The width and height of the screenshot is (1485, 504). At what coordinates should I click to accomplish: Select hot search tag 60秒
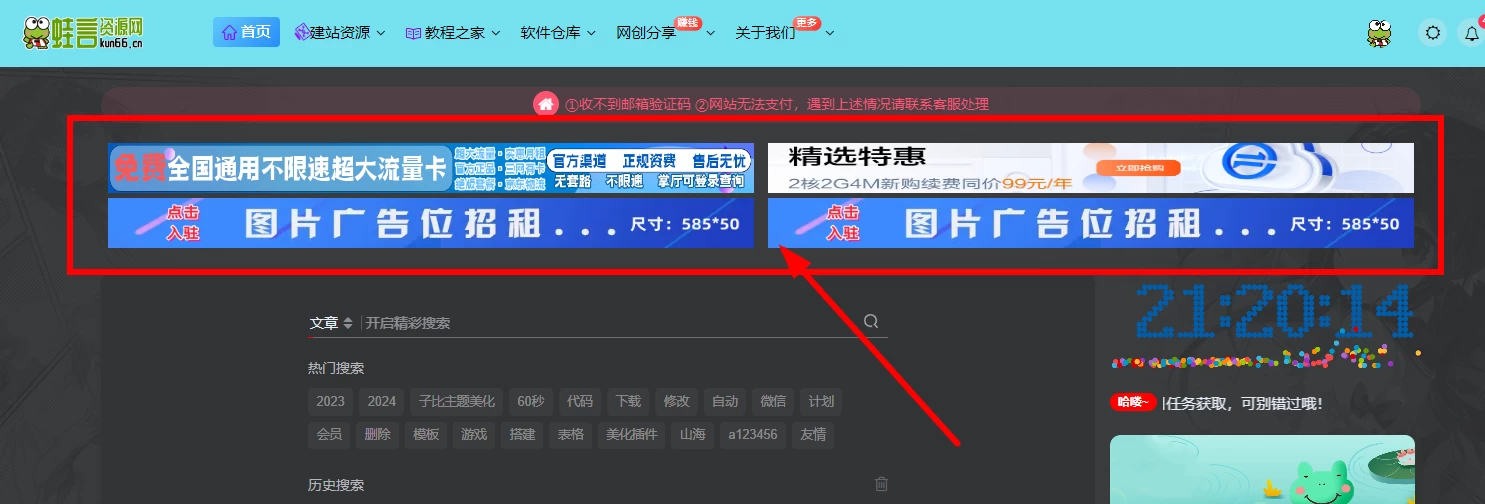531,402
